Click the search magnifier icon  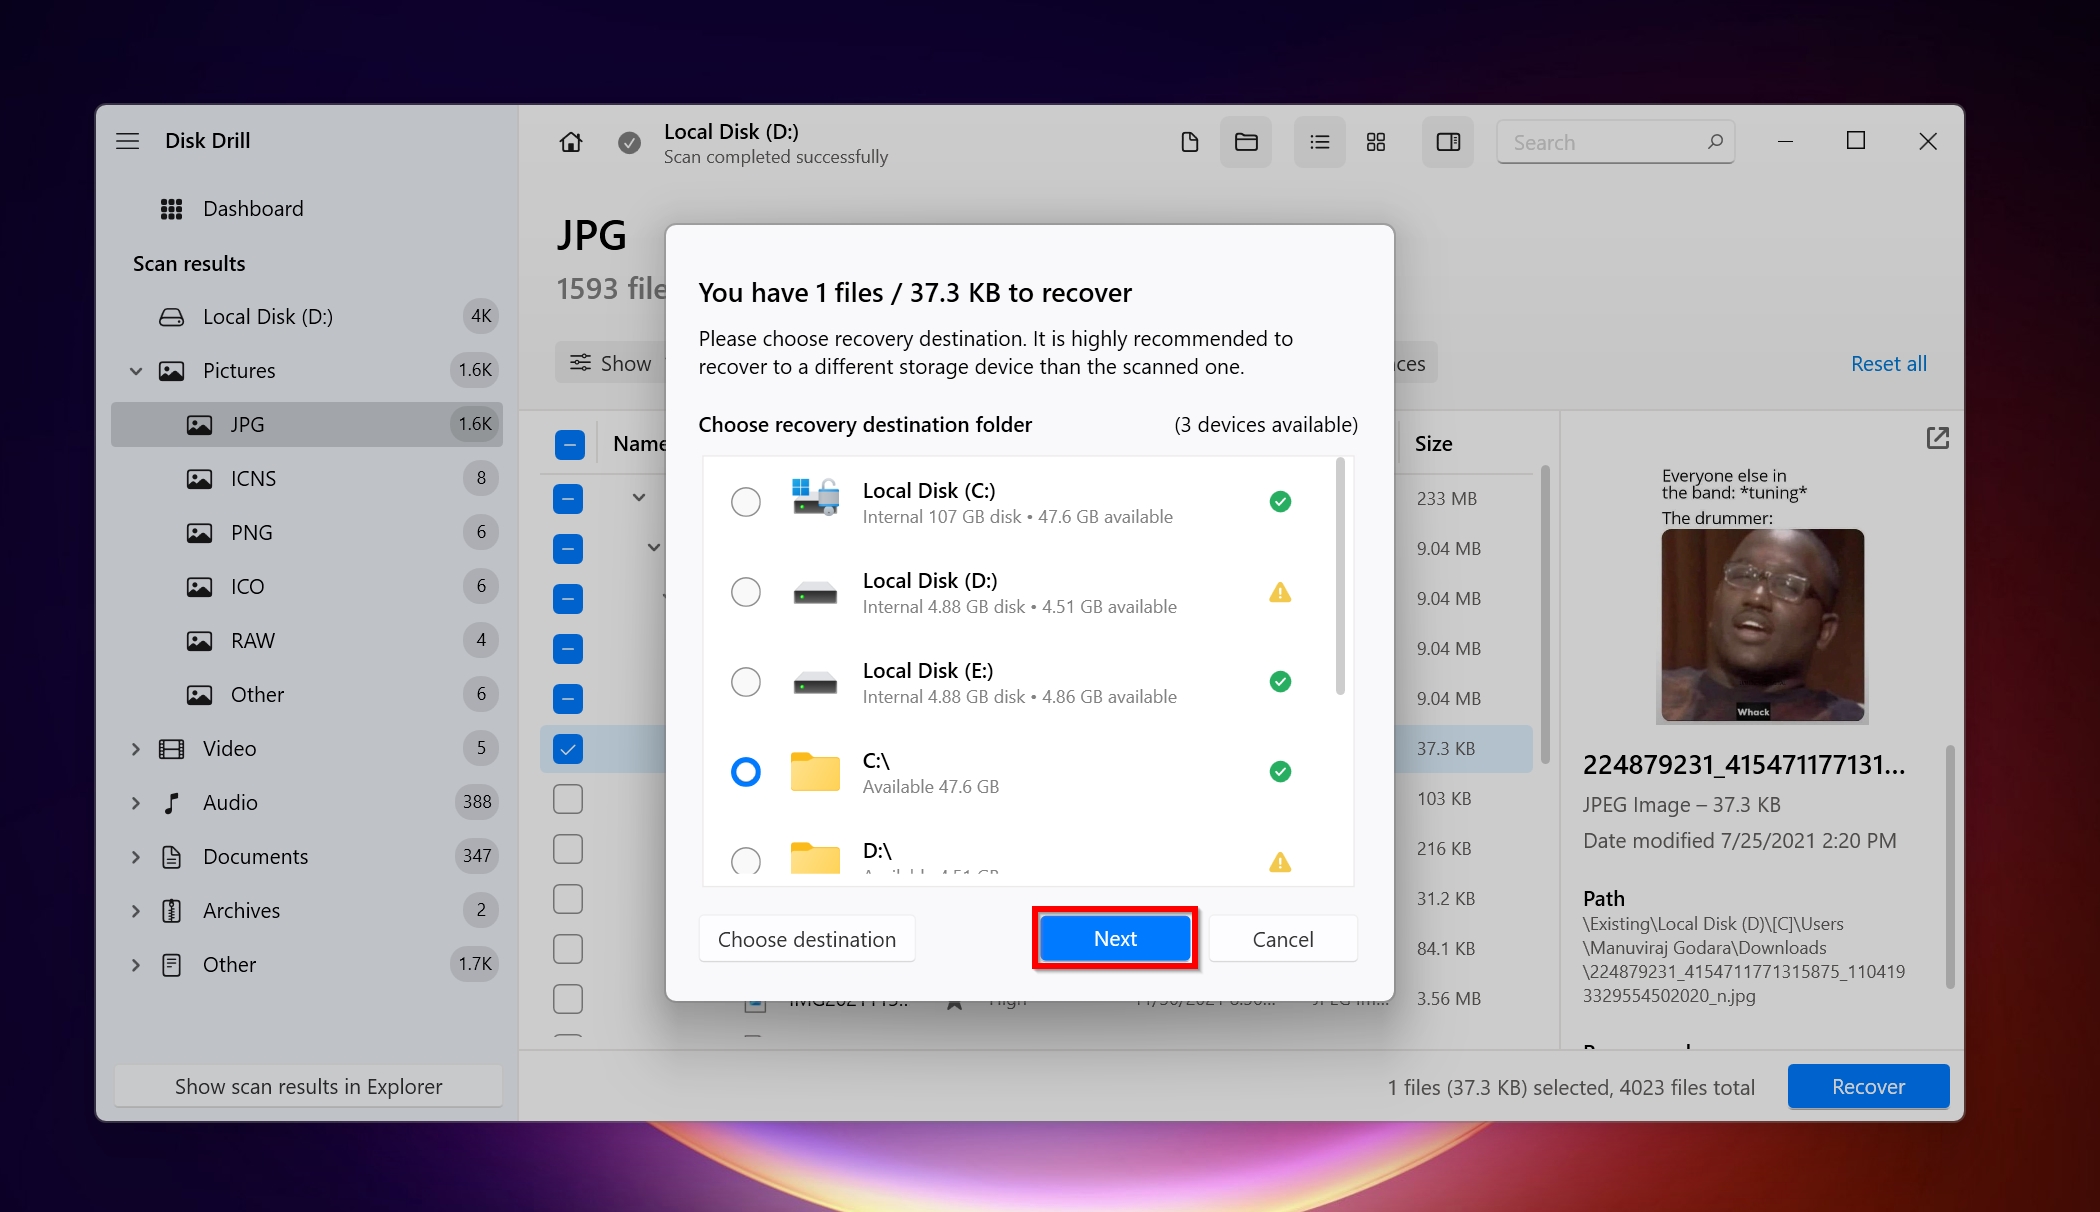(1715, 142)
